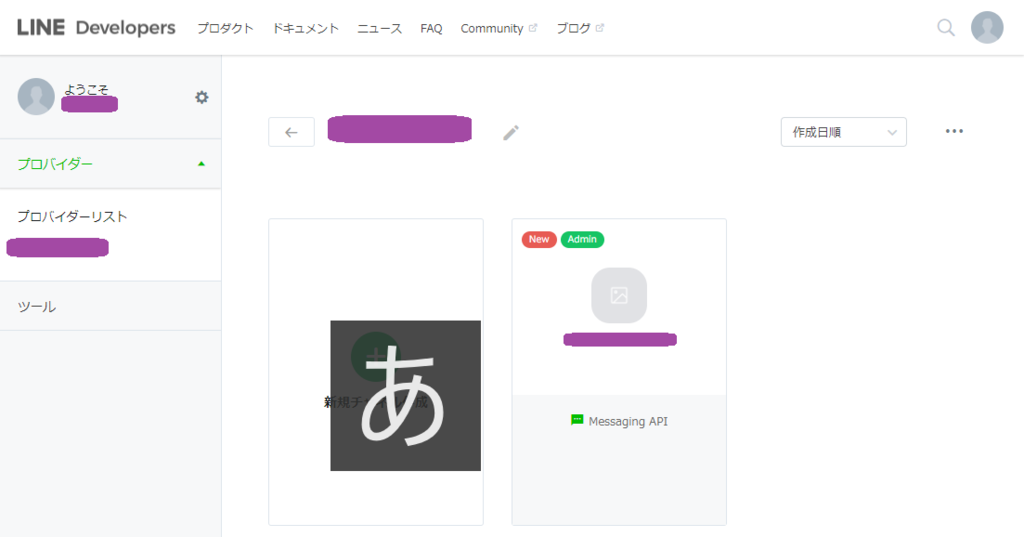Open プロバイダーリスト in sidebar
Image resolution: width=1024 pixels, height=537 pixels.
[72, 216]
